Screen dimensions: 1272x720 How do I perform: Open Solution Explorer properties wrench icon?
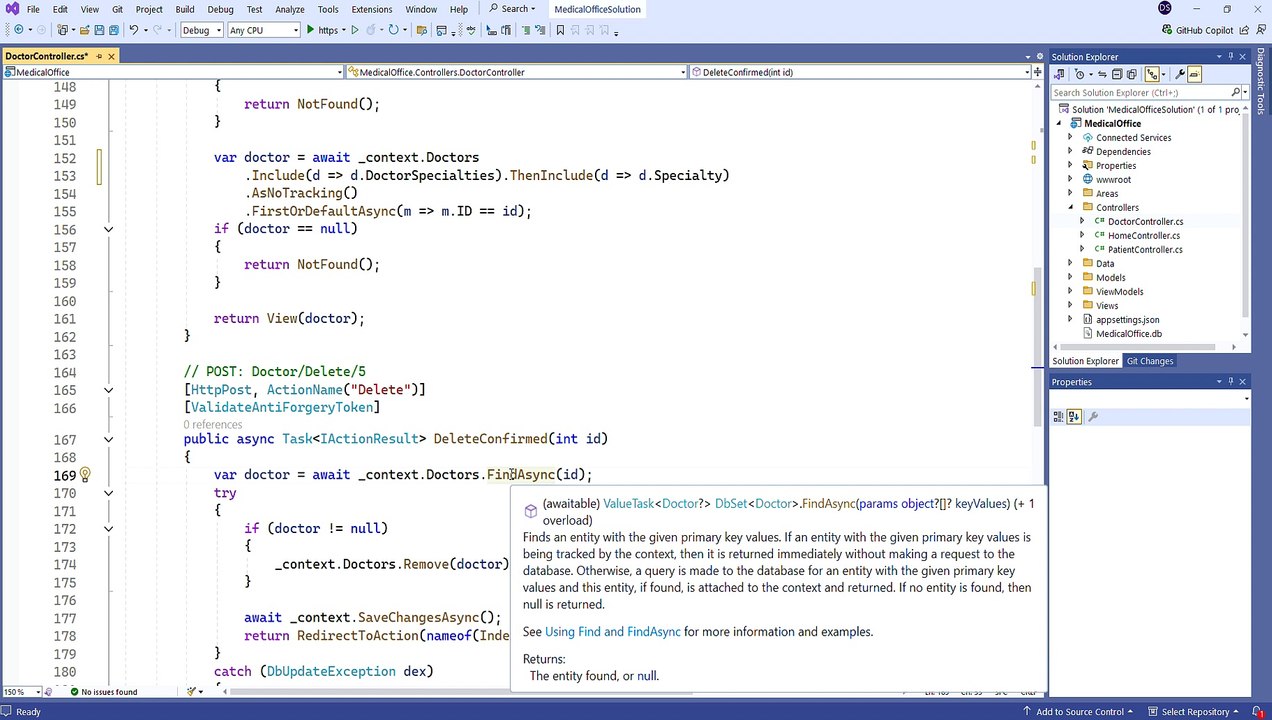pos(1180,75)
